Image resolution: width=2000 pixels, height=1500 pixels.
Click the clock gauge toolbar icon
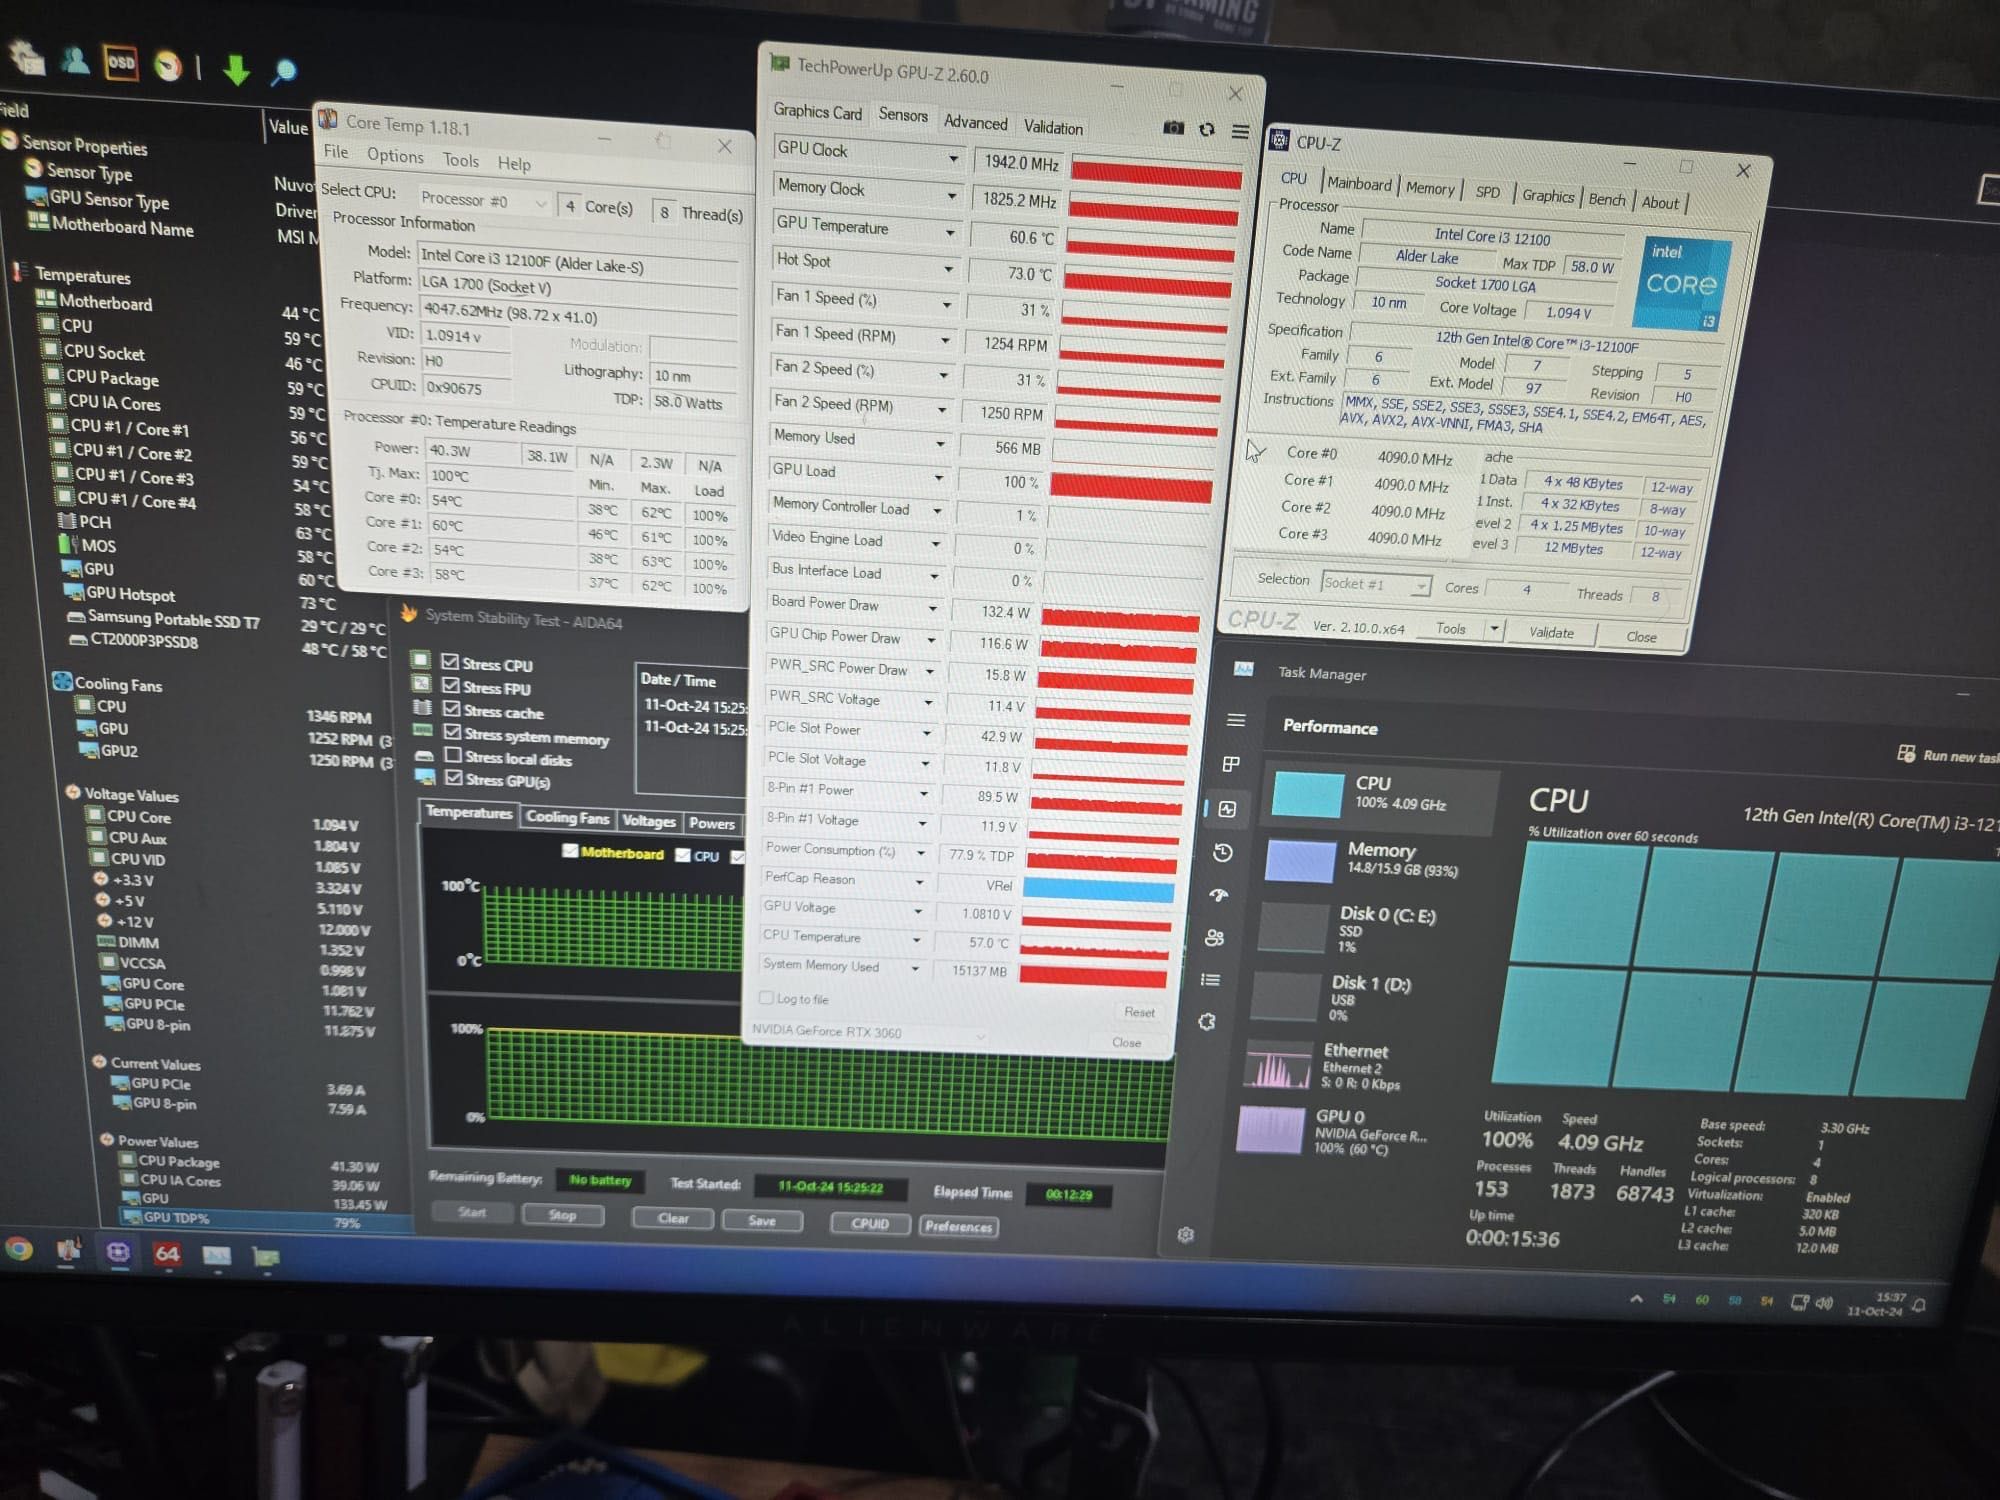click(x=168, y=66)
